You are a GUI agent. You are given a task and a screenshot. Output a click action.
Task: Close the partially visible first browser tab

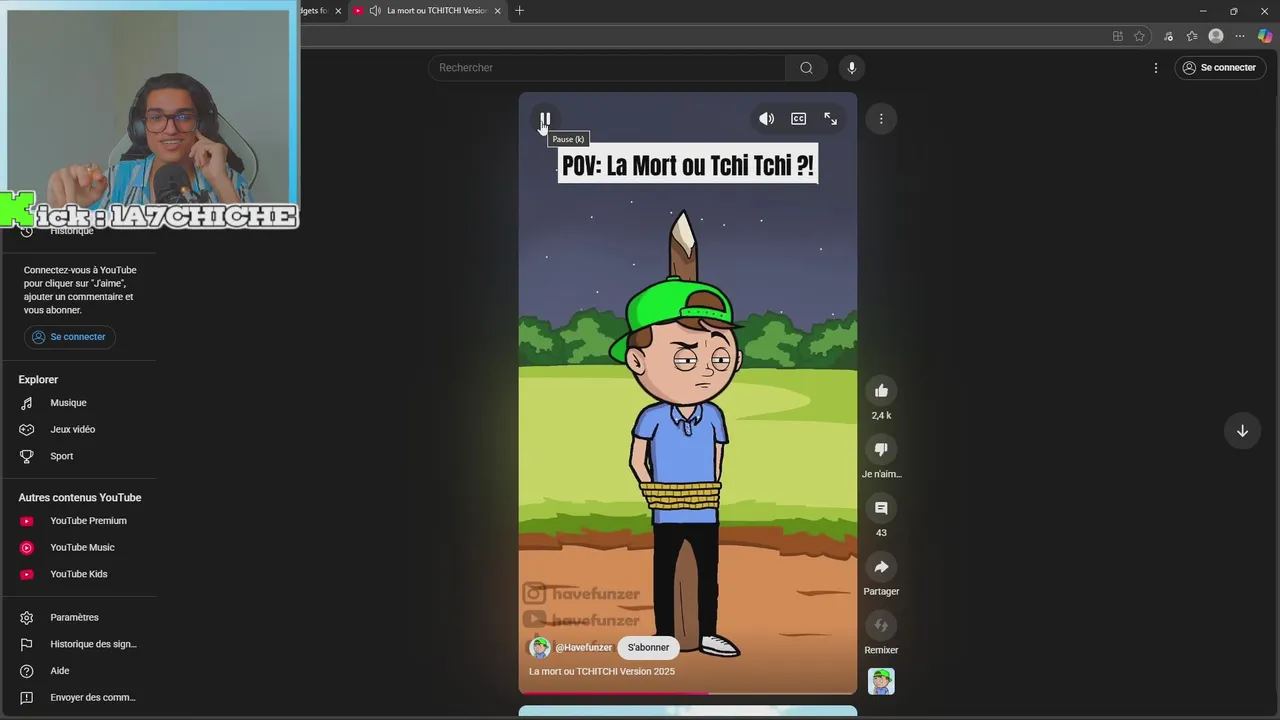(x=338, y=11)
